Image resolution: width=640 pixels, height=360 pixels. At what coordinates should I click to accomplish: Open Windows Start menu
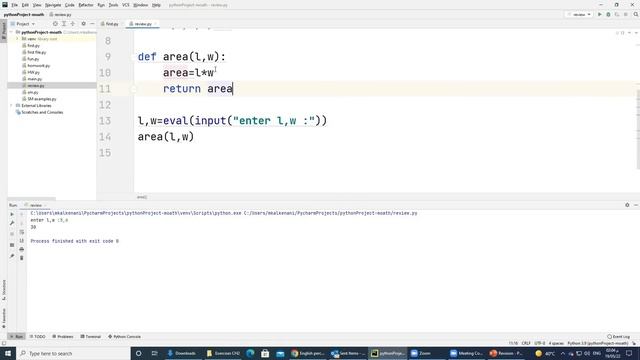point(8,353)
